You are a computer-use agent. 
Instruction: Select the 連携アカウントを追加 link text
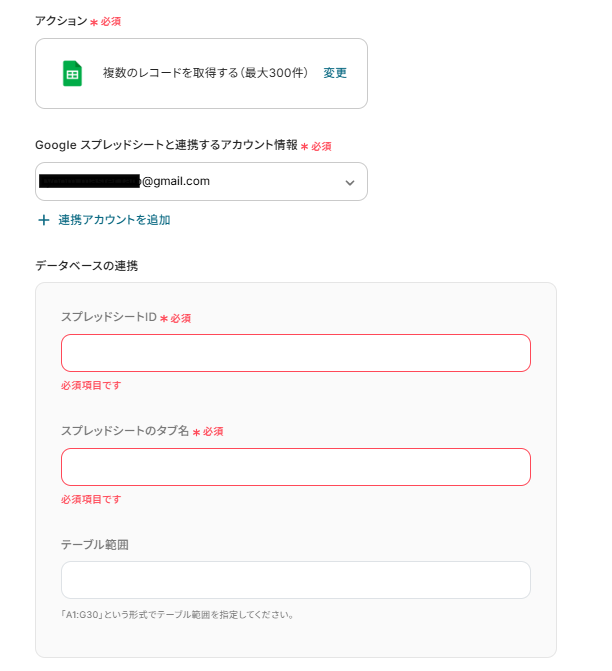(x=114, y=220)
